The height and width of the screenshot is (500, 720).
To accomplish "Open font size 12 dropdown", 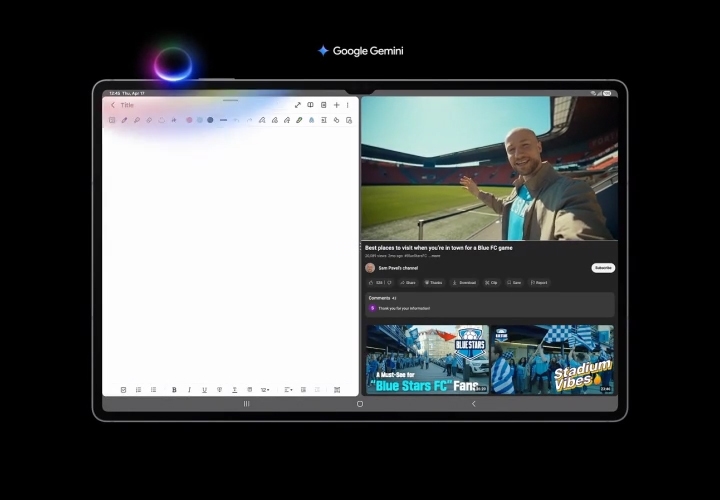I will (x=265, y=390).
